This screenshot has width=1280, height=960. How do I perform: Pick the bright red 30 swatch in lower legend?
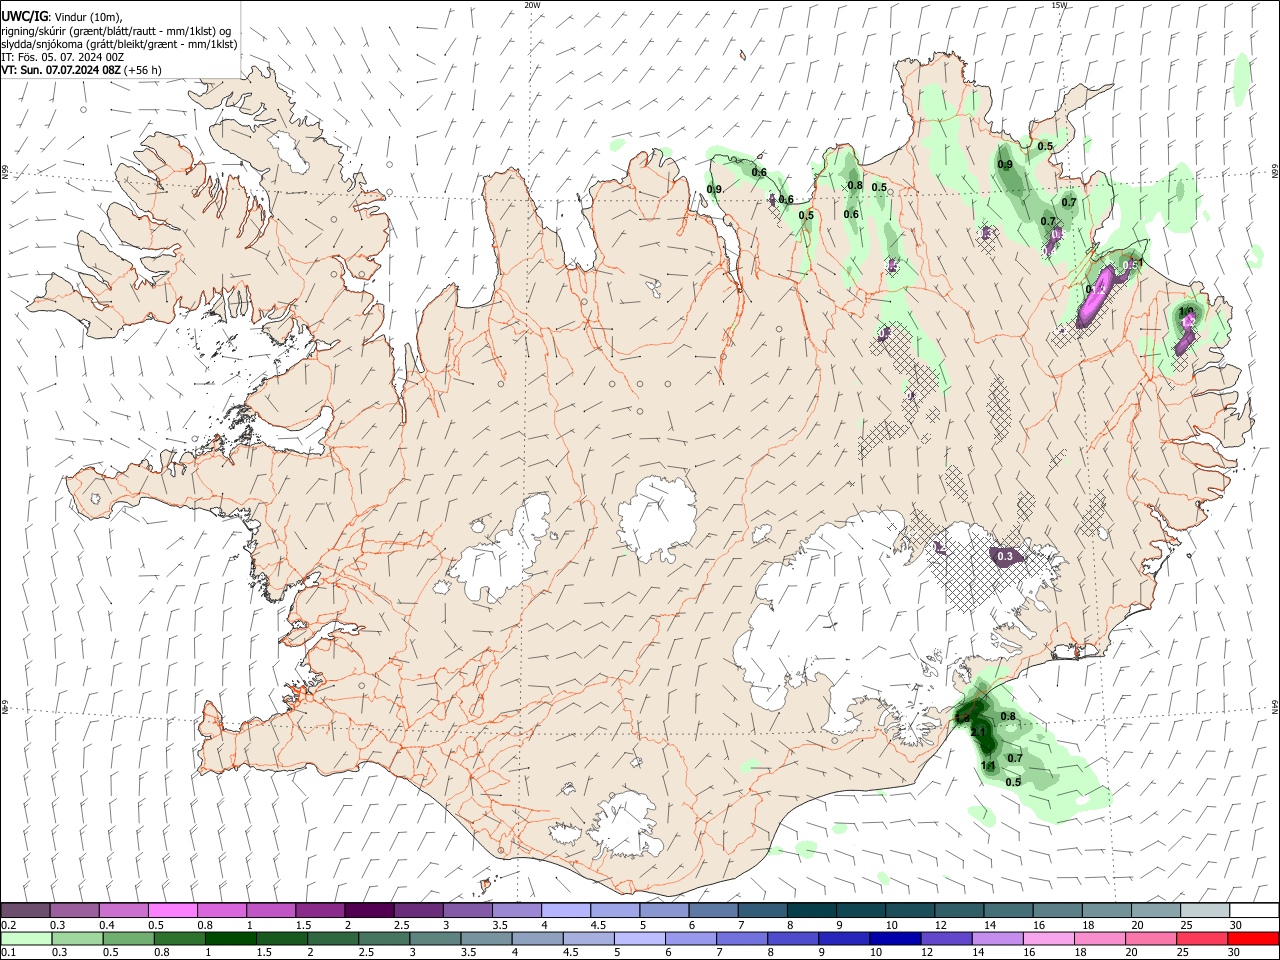[1252, 939]
